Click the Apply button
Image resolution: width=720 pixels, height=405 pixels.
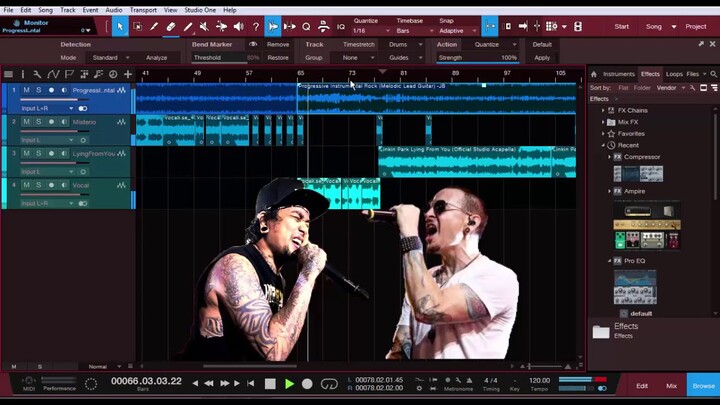point(542,58)
